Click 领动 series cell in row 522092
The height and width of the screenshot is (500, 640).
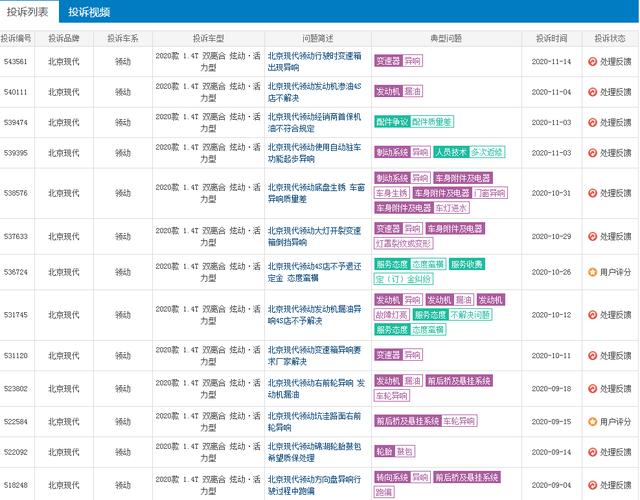123,452
